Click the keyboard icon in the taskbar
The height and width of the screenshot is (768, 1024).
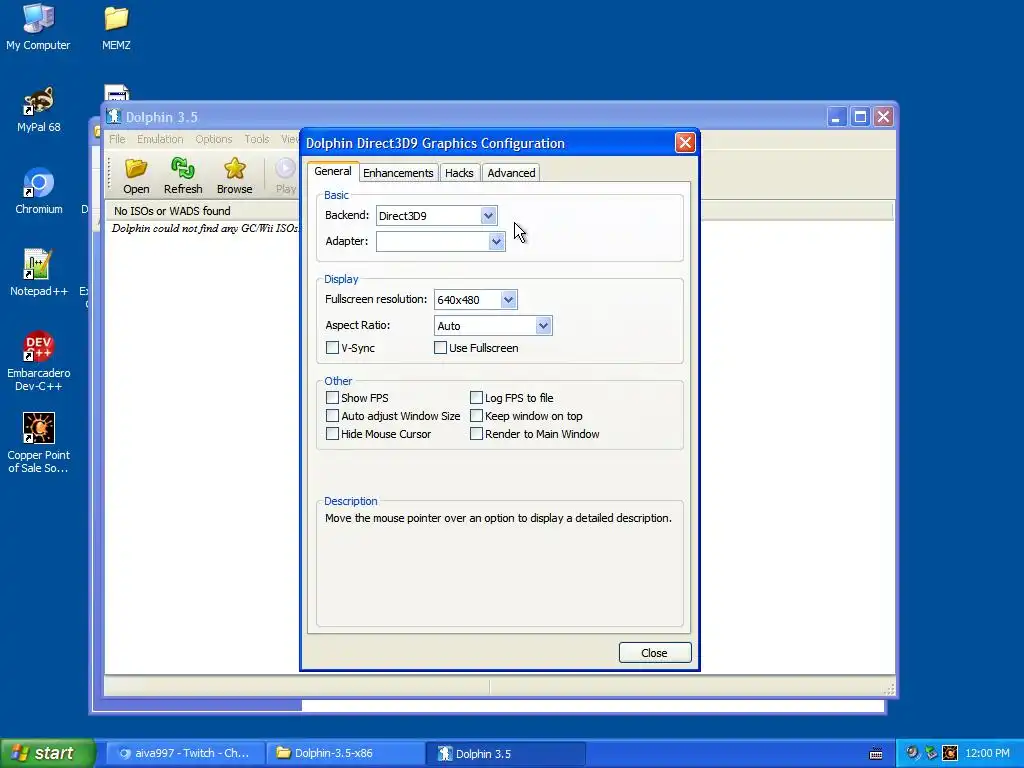tap(876, 754)
